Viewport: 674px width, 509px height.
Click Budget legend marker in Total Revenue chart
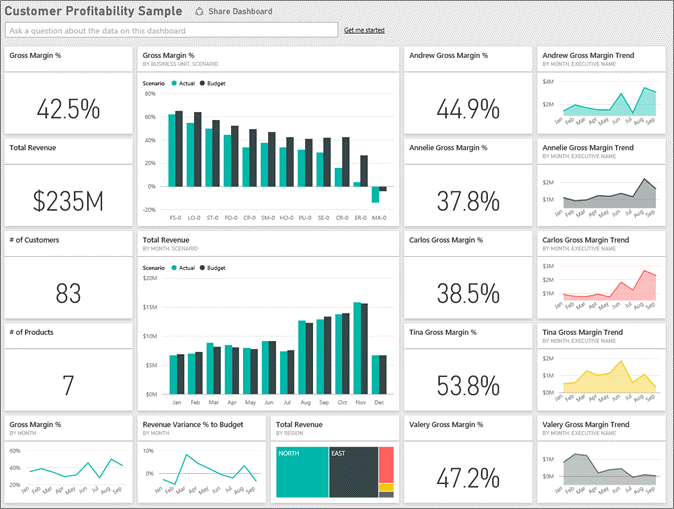pyautogui.click(x=203, y=268)
